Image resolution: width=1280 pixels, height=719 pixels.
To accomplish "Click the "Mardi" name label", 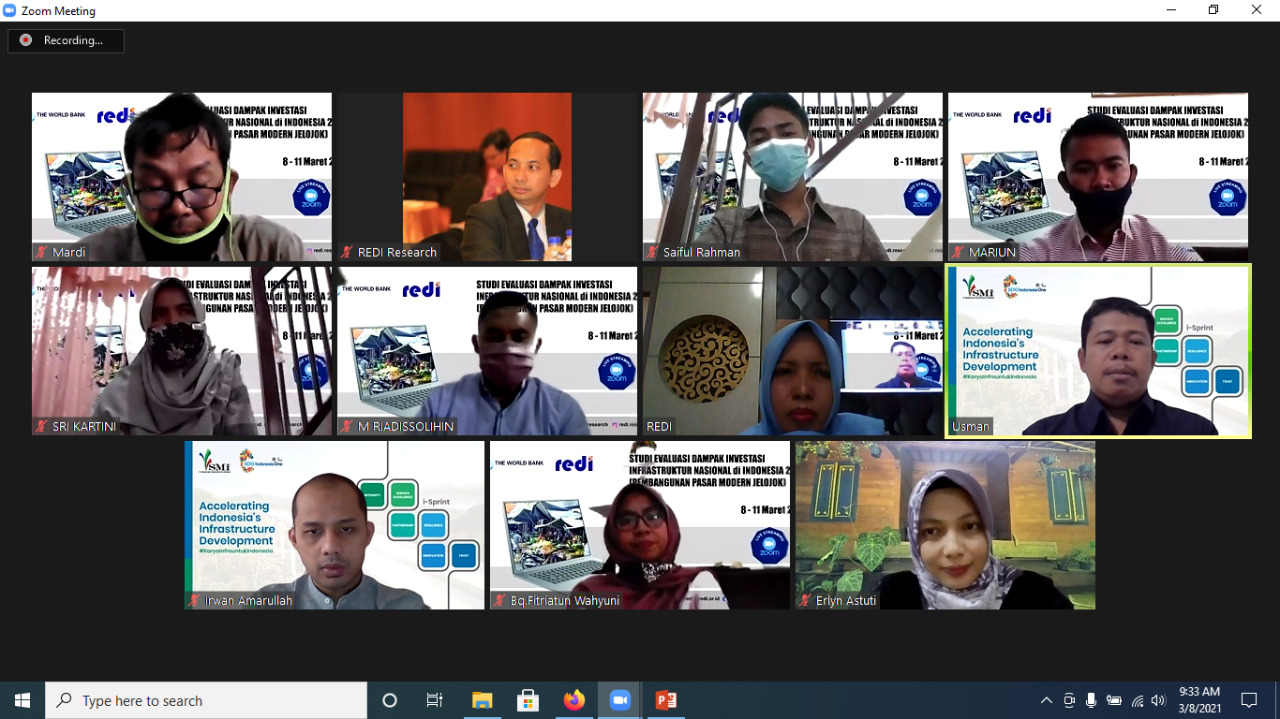I will [69, 252].
